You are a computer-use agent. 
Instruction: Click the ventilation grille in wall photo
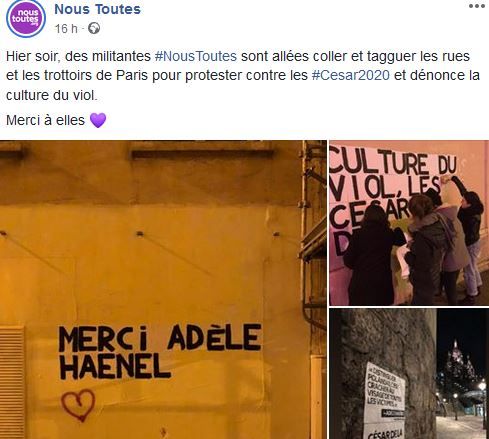12,382
